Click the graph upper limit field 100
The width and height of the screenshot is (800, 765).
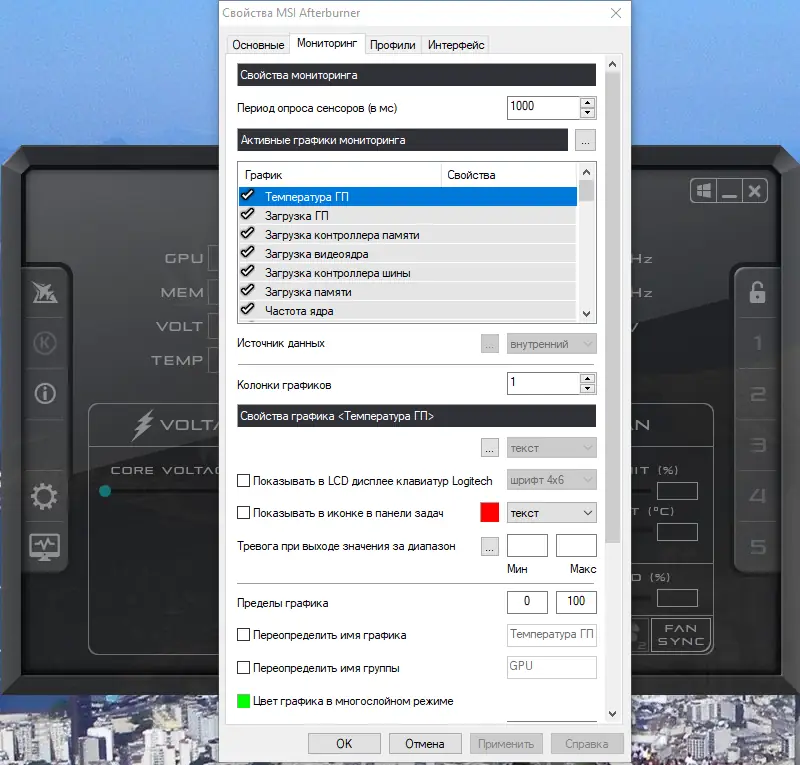(x=576, y=602)
